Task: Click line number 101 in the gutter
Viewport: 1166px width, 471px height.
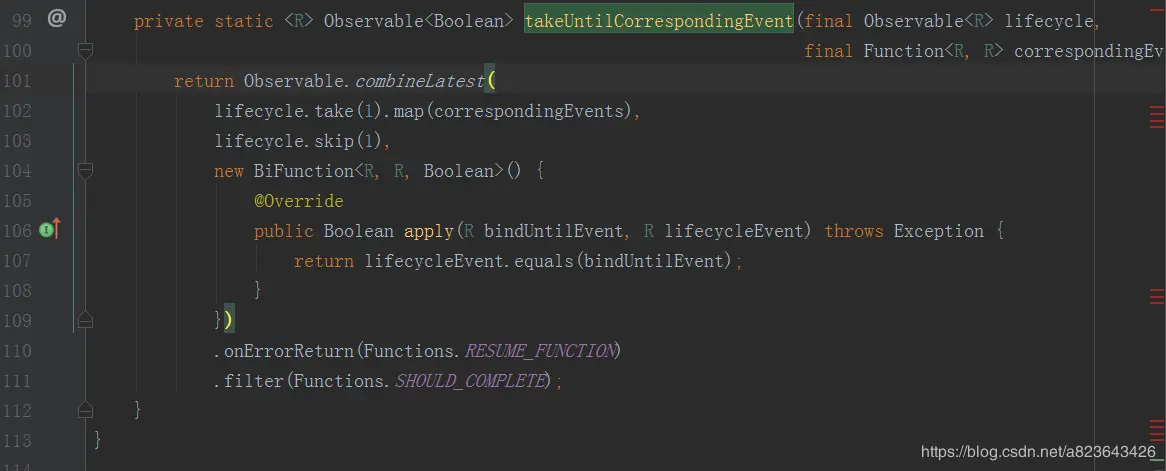Action: click(17, 80)
